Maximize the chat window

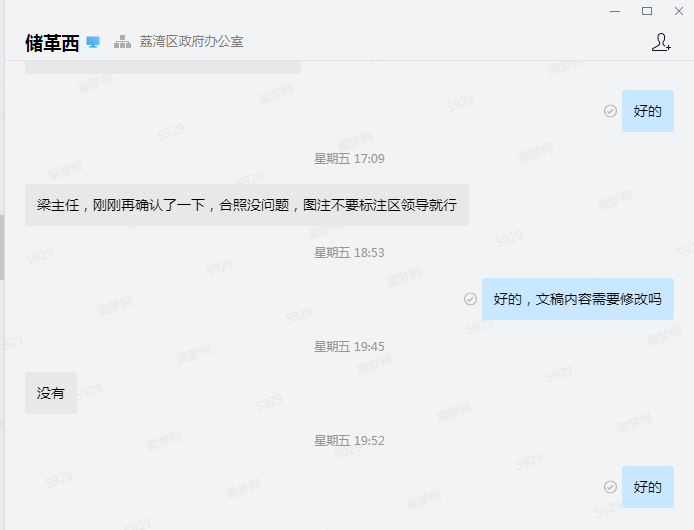pyautogui.click(x=647, y=11)
